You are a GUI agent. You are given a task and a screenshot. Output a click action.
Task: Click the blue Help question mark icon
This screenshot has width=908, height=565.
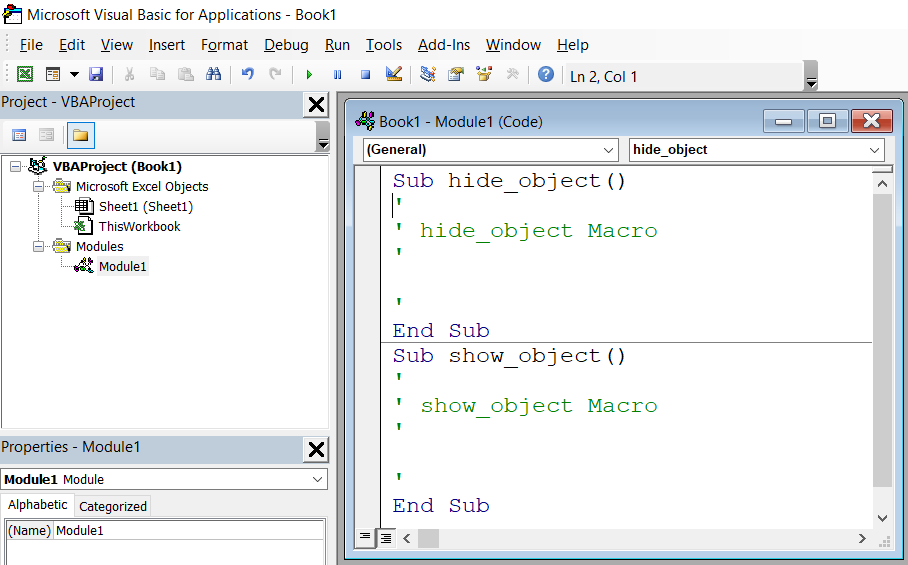(545, 75)
